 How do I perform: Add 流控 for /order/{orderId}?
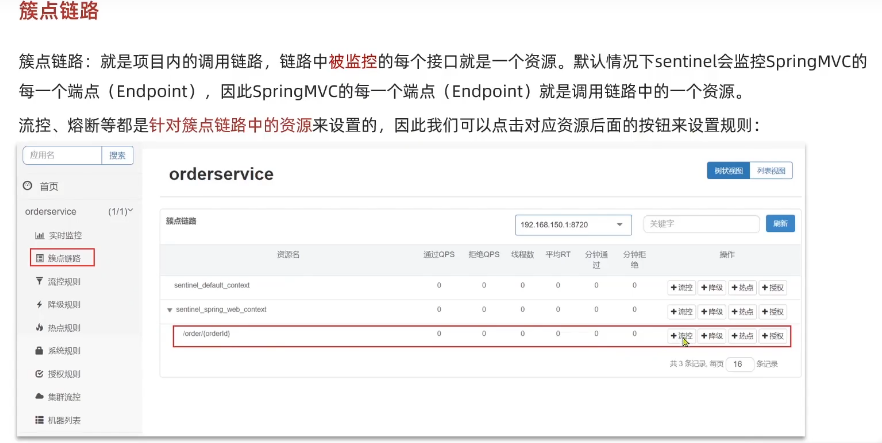[x=681, y=336]
